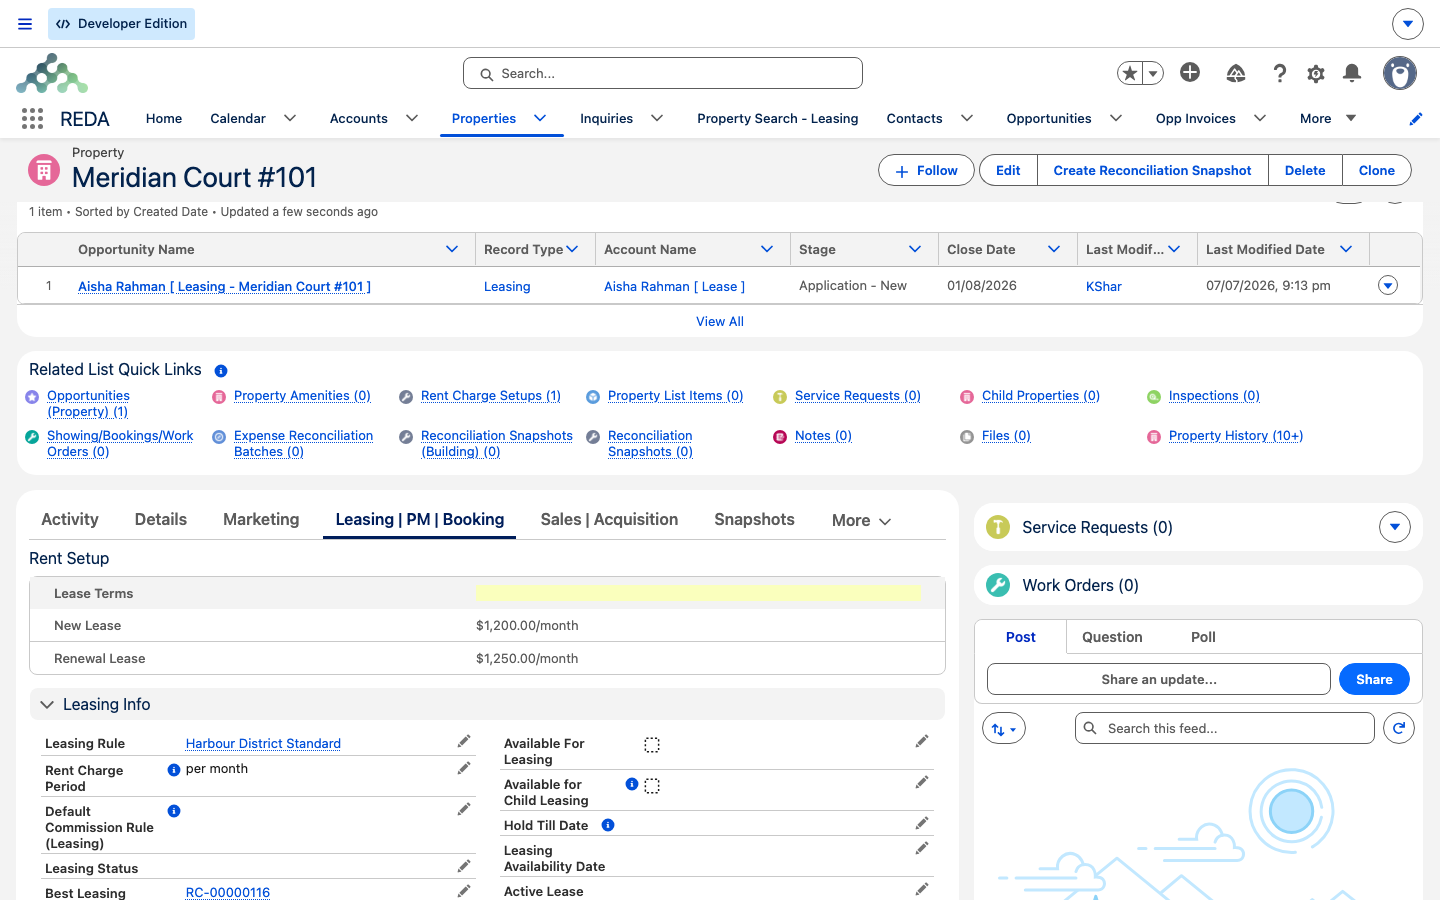Sort by Opportunity Name column header
Viewport: 1440px width, 900px height.
[x=136, y=250]
